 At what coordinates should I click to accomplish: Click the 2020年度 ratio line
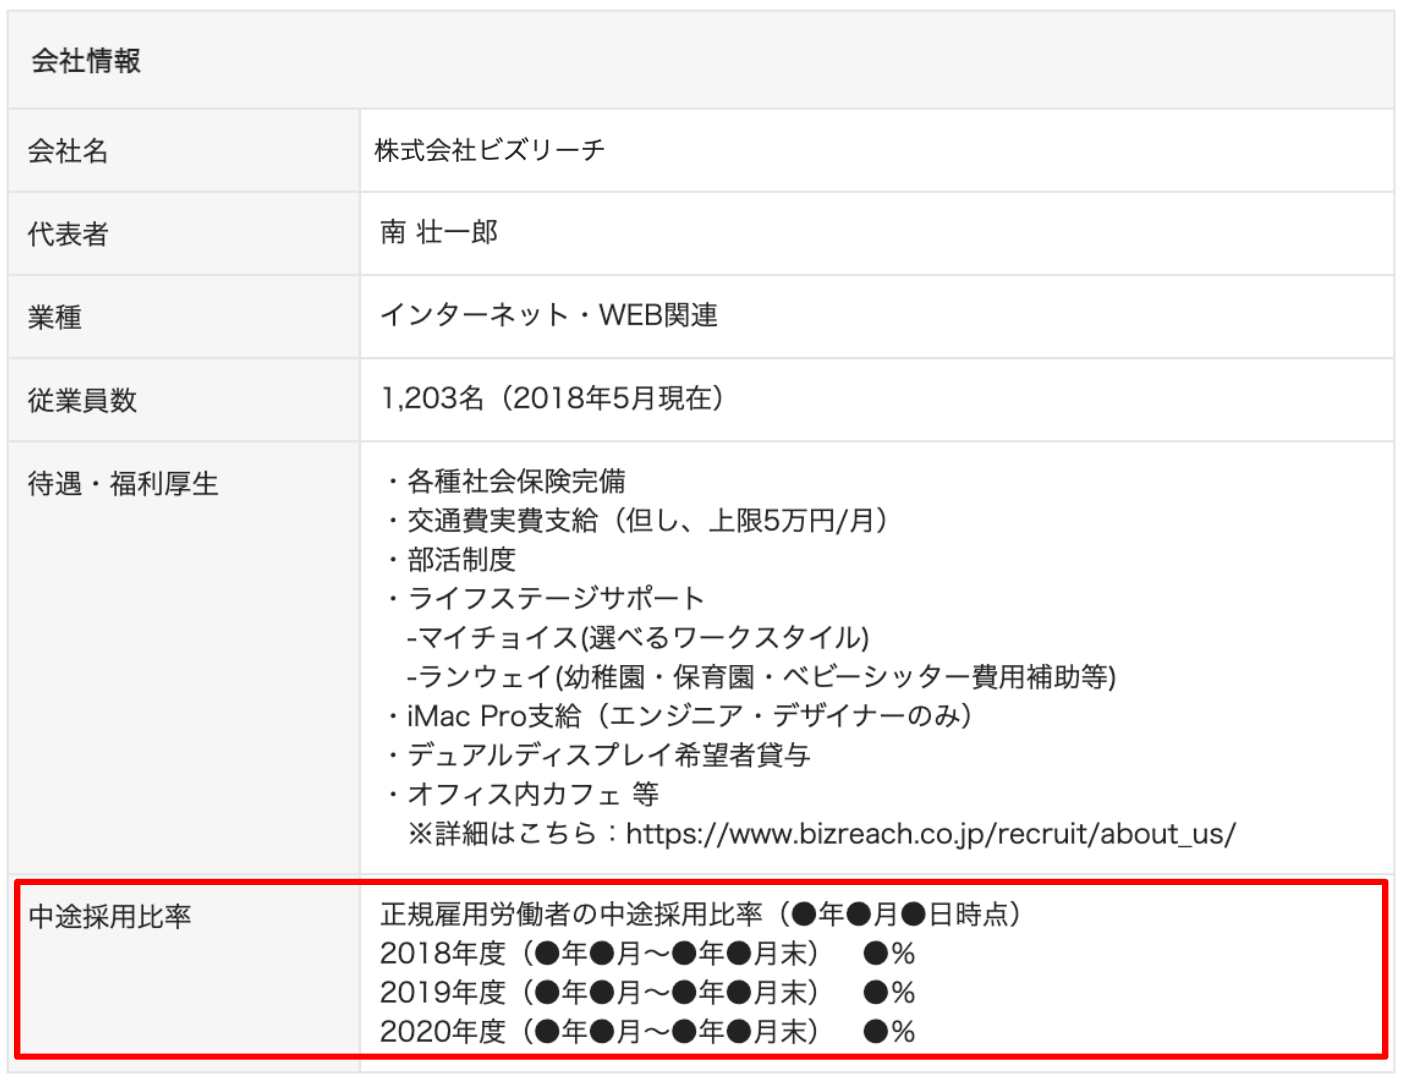(647, 1031)
